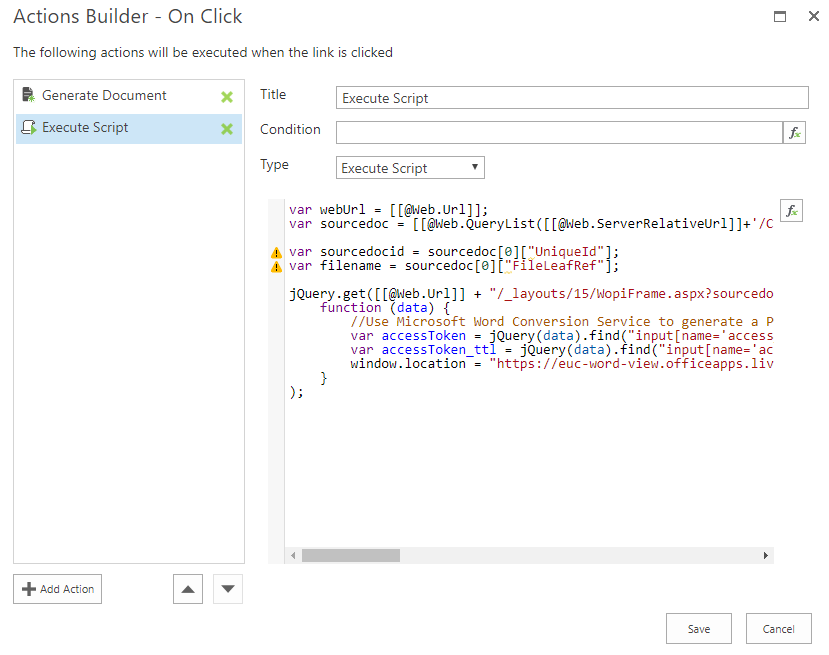
Task: Click the script editor horizontal scrollbar thumb
Action: click(x=350, y=555)
